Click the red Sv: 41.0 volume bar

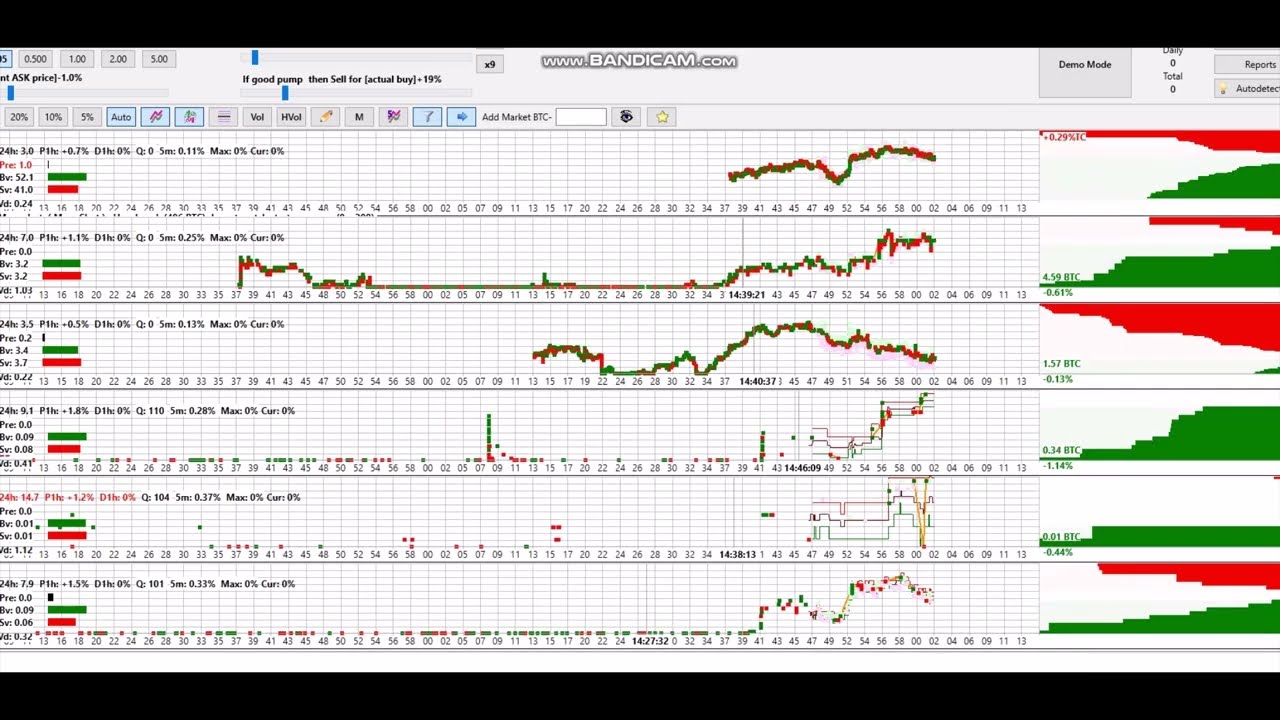tap(62, 189)
